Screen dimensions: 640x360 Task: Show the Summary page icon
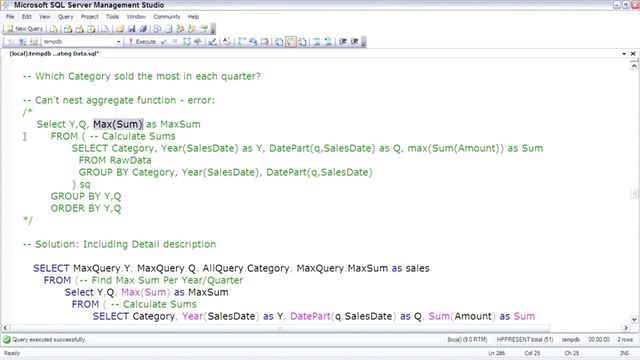(x=169, y=29)
